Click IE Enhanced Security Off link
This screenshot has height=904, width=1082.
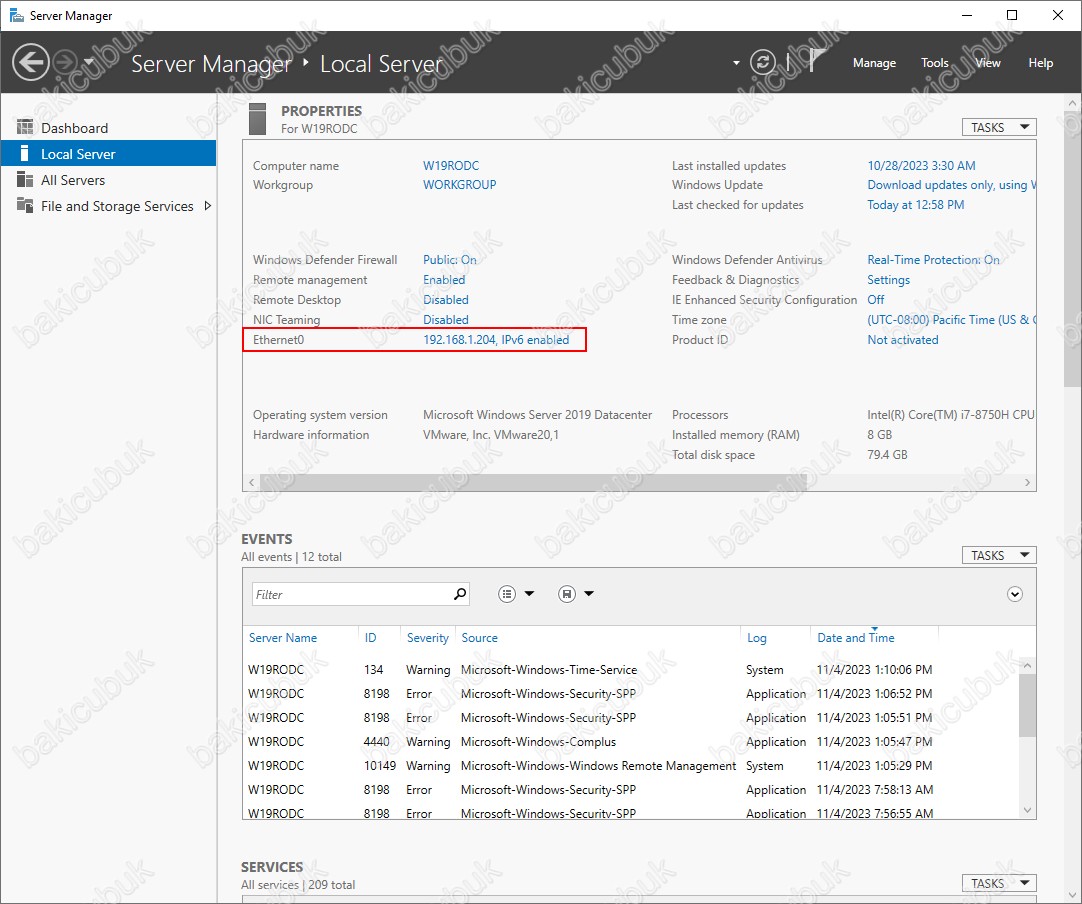click(x=876, y=299)
